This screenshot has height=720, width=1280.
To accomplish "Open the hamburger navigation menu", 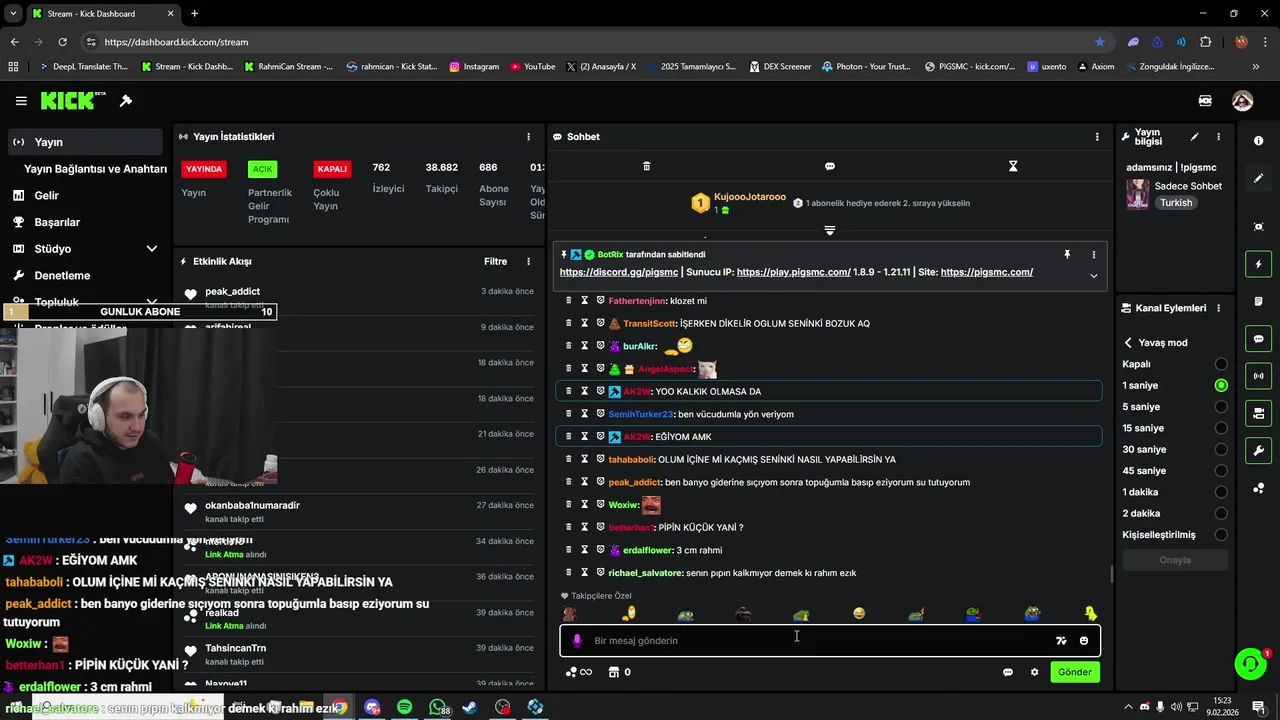I will point(21,101).
